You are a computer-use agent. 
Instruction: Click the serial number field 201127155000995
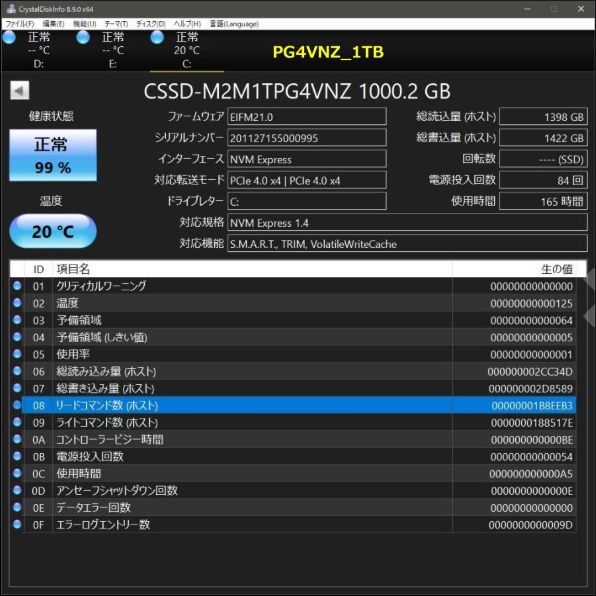pyautogui.click(x=307, y=138)
